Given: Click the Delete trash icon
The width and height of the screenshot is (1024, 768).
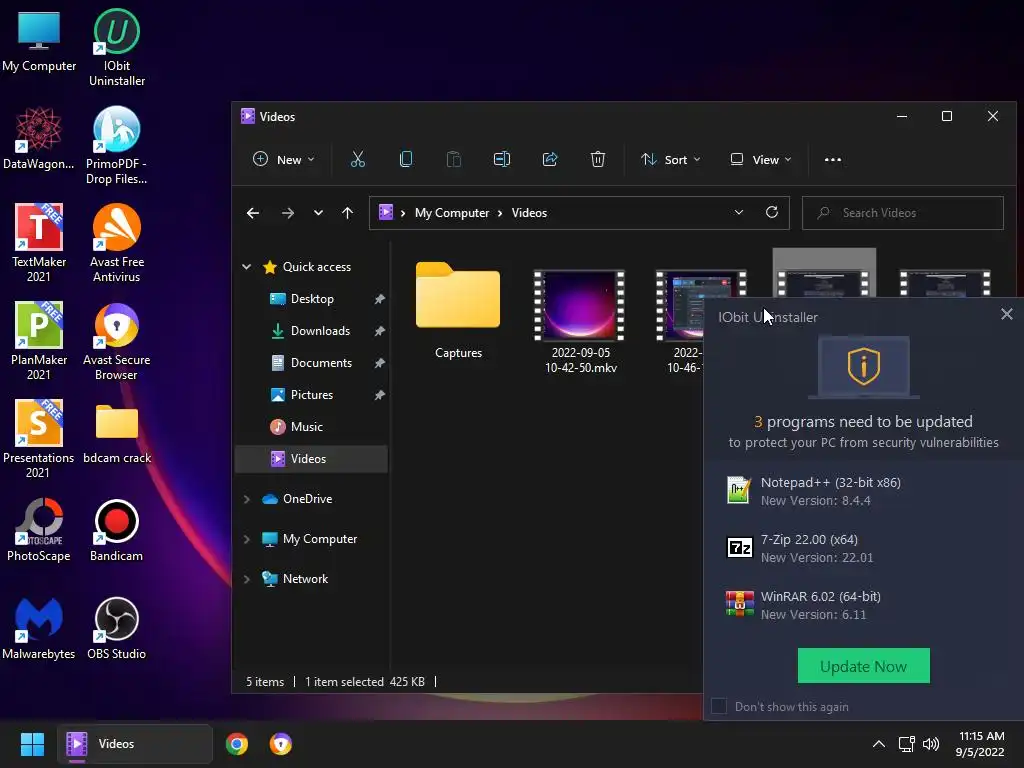Looking at the screenshot, I should [x=598, y=159].
